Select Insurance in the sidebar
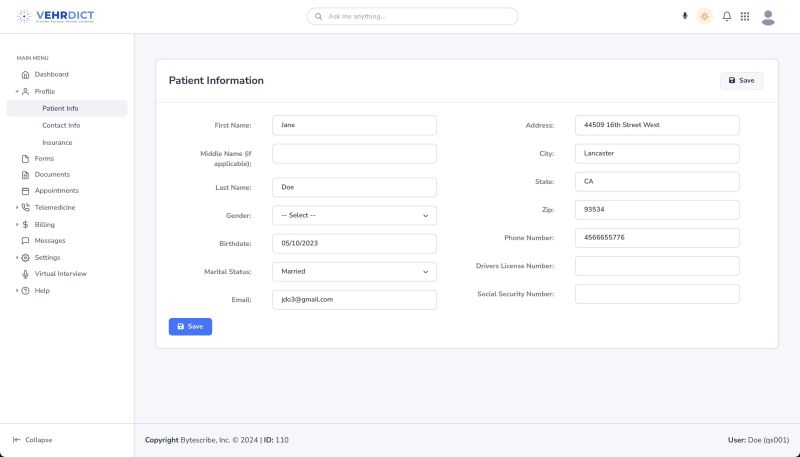Image resolution: width=800 pixels, height=457 pixels. (x=57, y=142)
